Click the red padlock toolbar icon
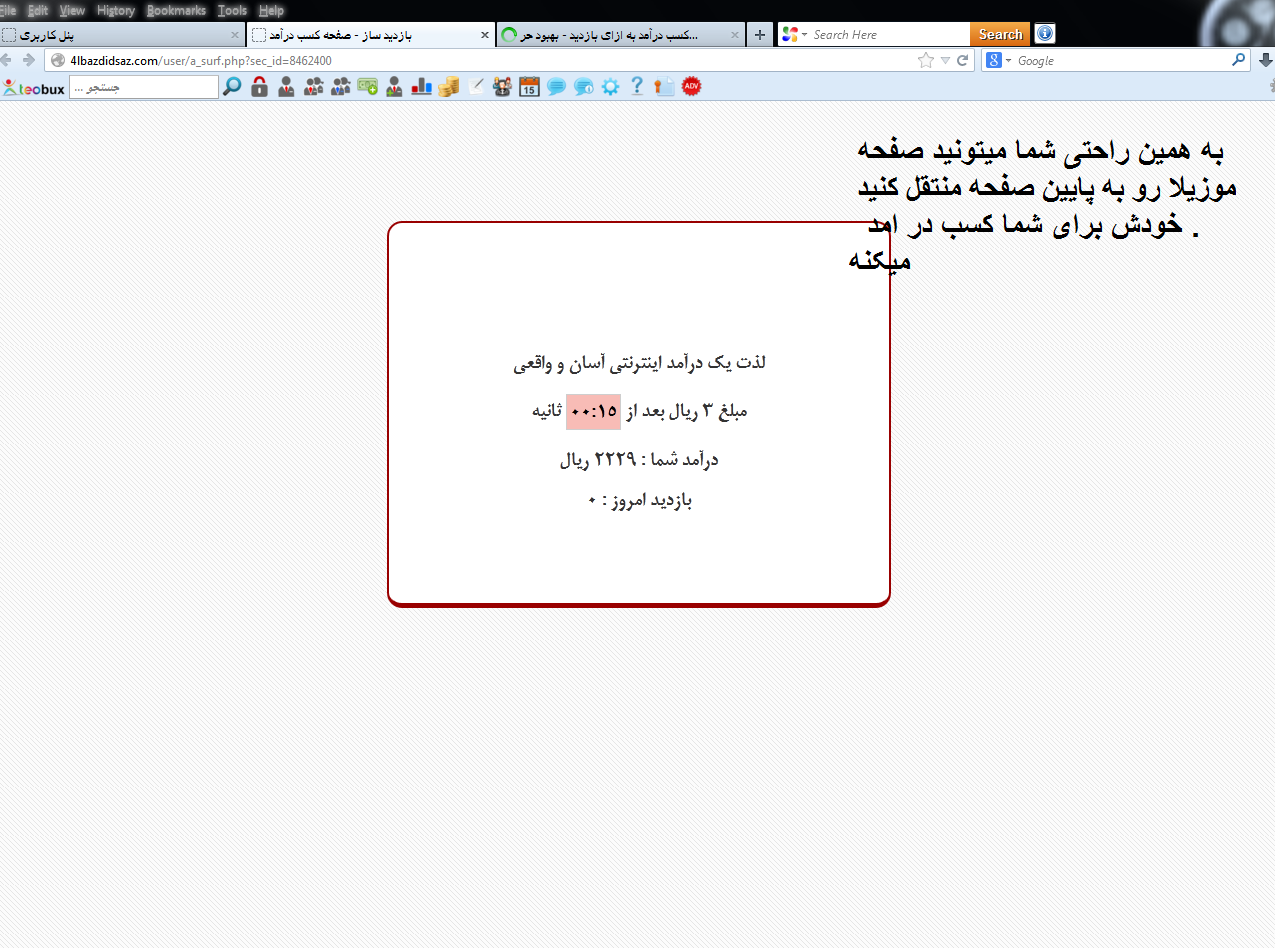This screenshot has height=948, width=1275. click(259, 87)
